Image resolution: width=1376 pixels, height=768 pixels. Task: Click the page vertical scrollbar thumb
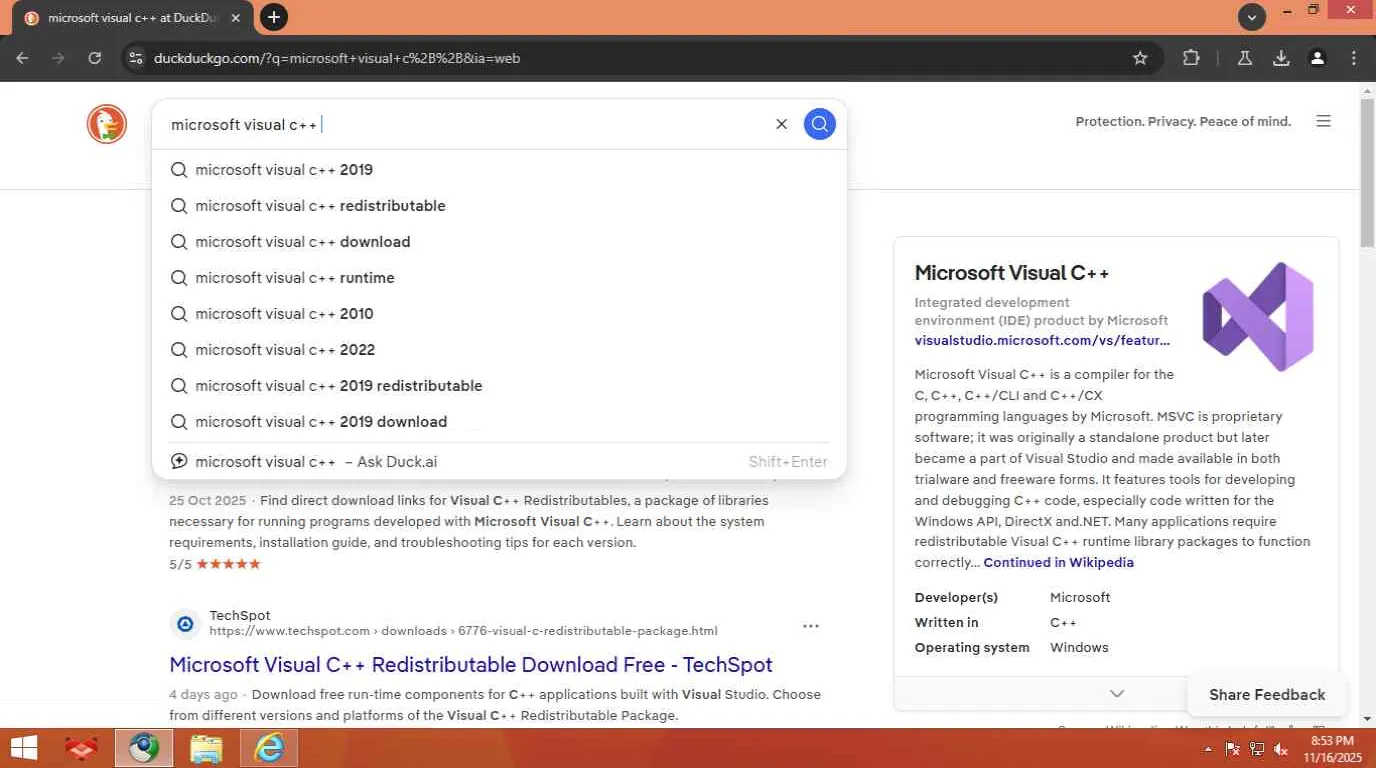pos(1367,173)
